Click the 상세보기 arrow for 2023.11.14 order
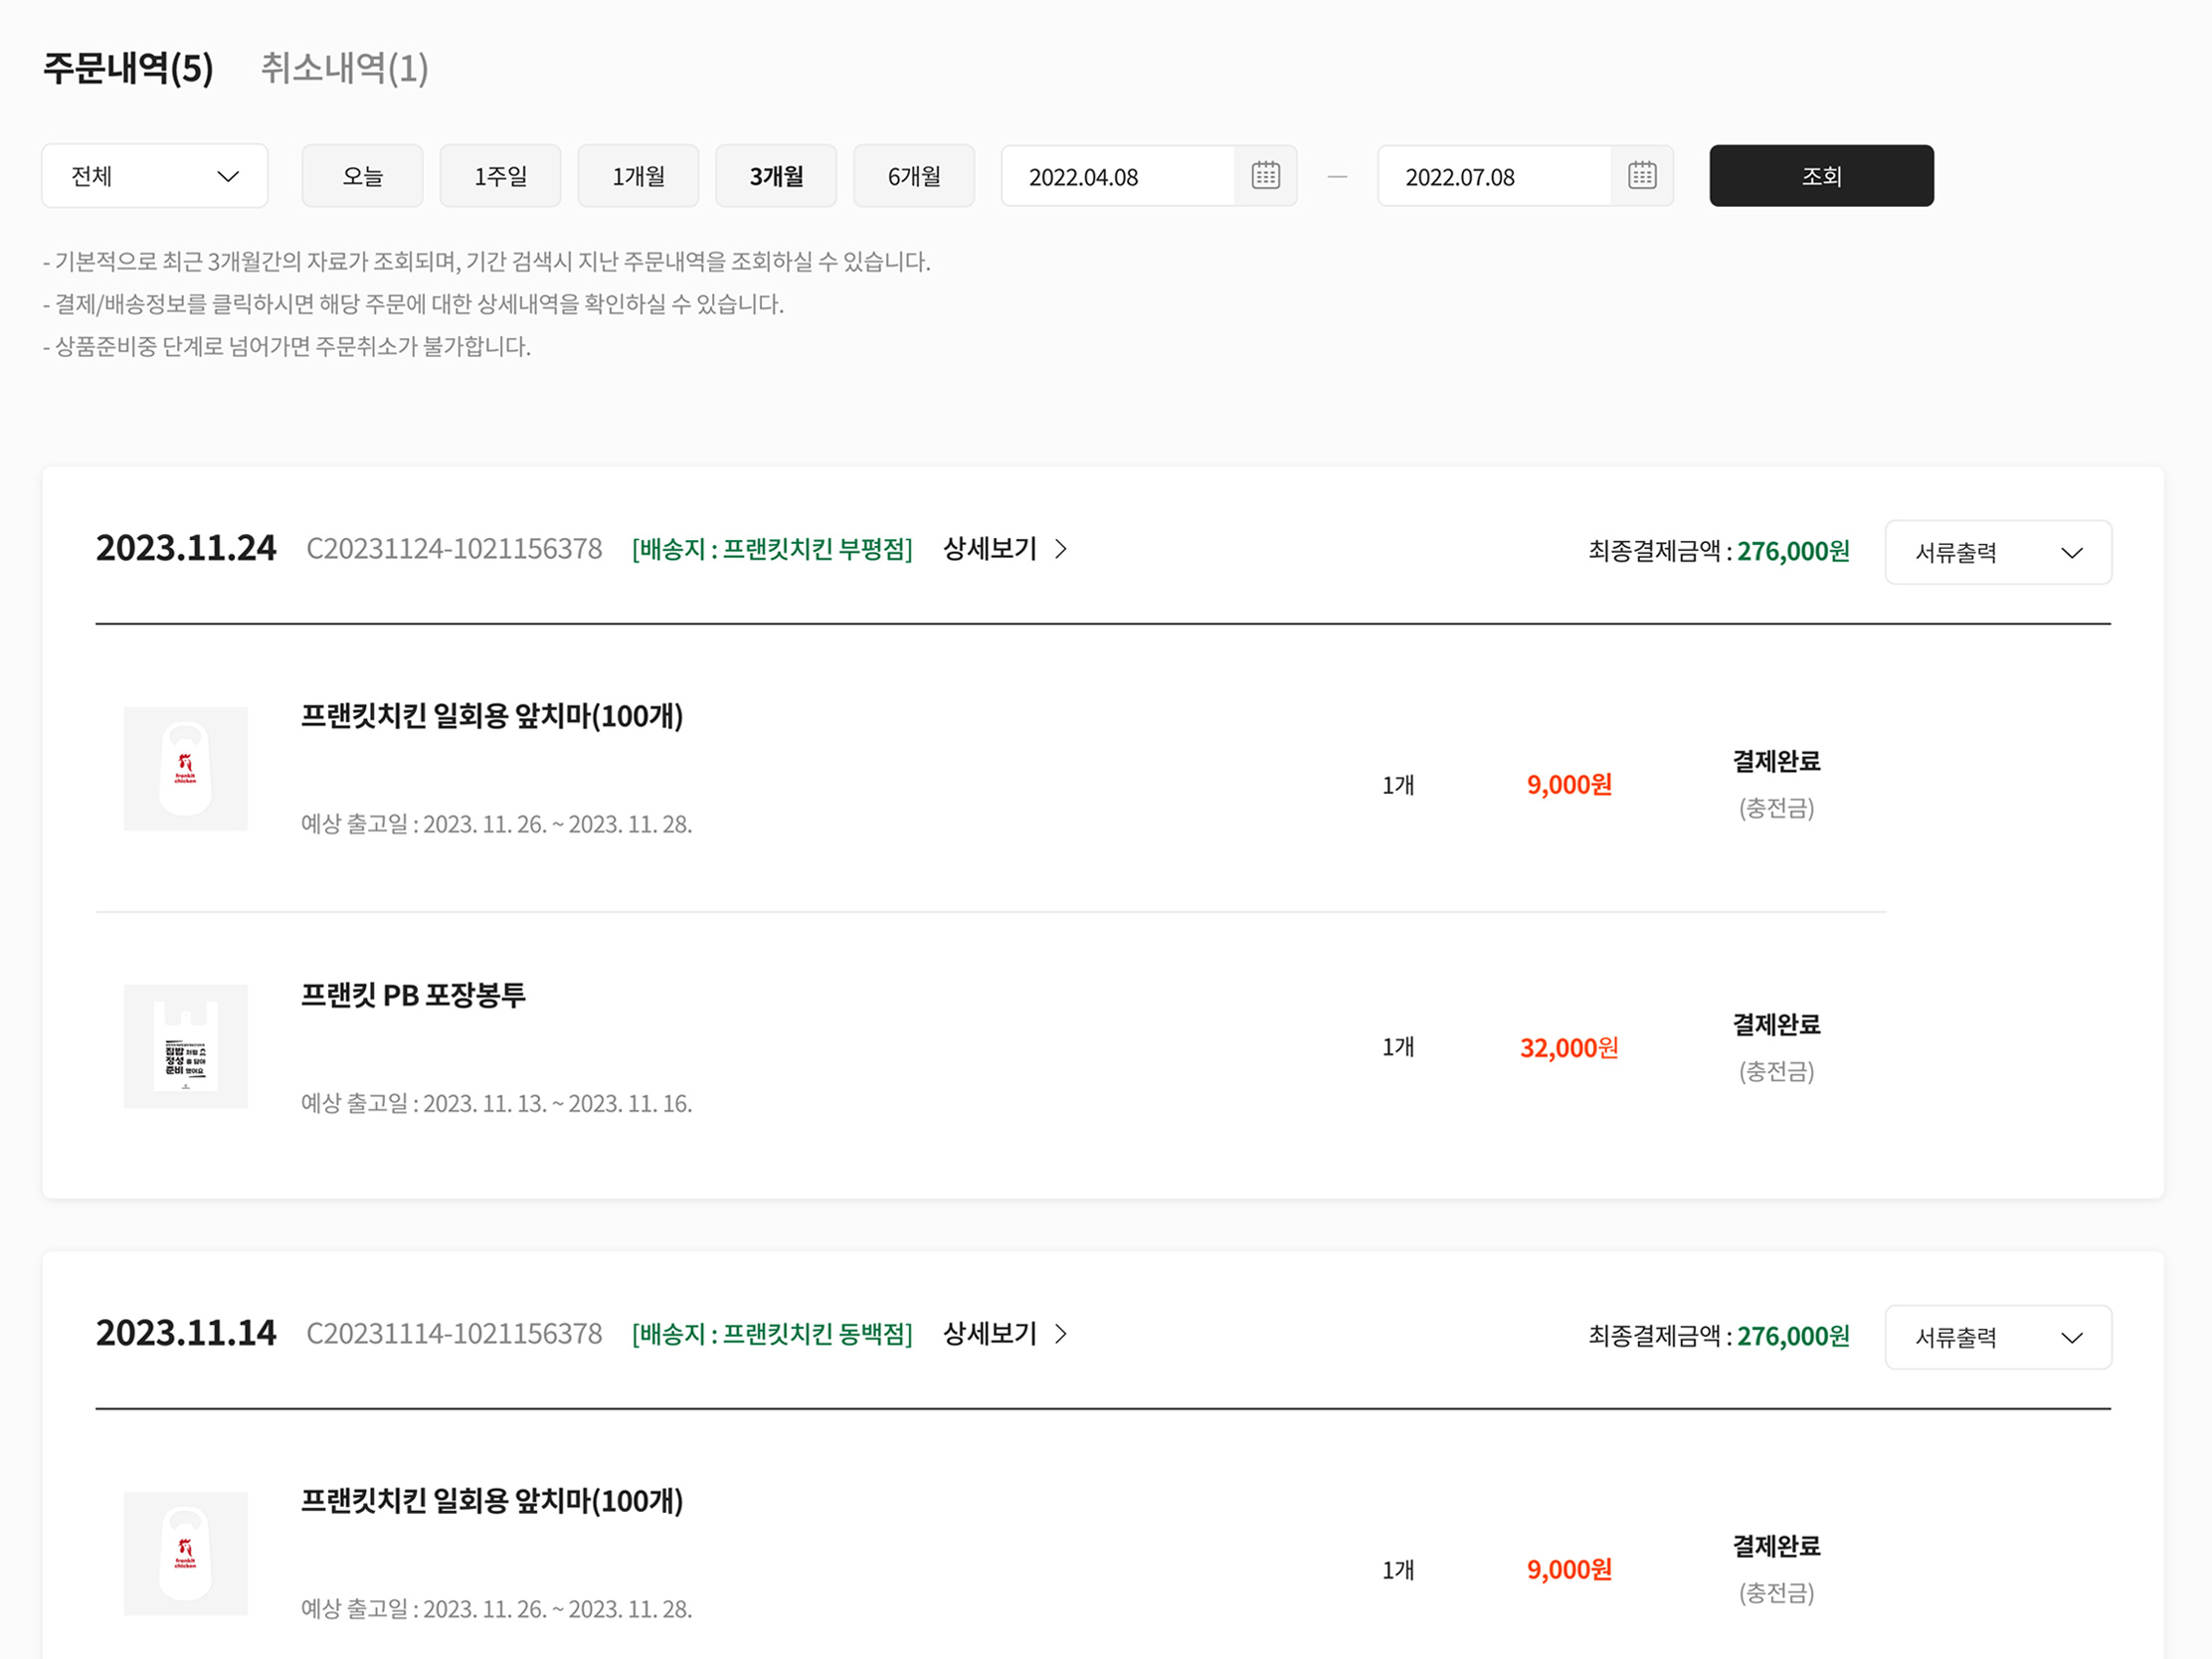2212x1659 pixels. coord(1061,1334)
